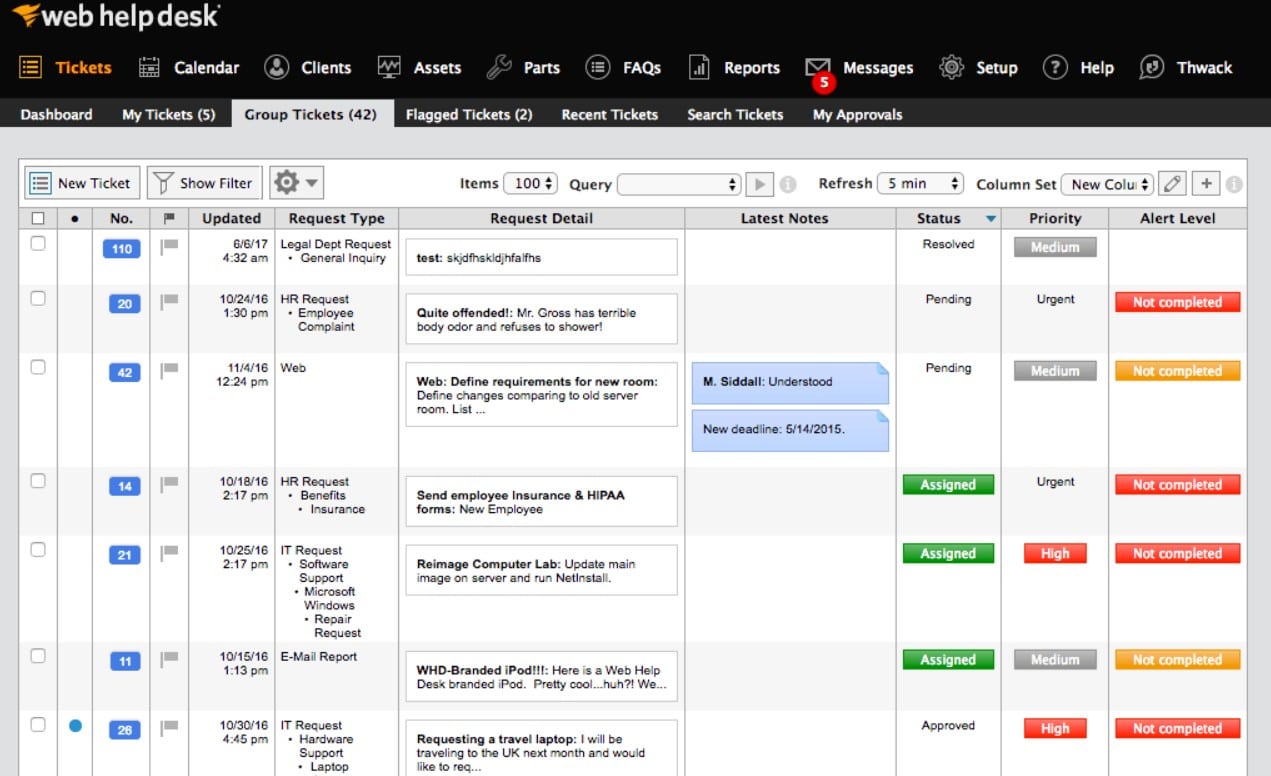
Task: Open the Items 100 dropdown
Action: tap(530, 184)
